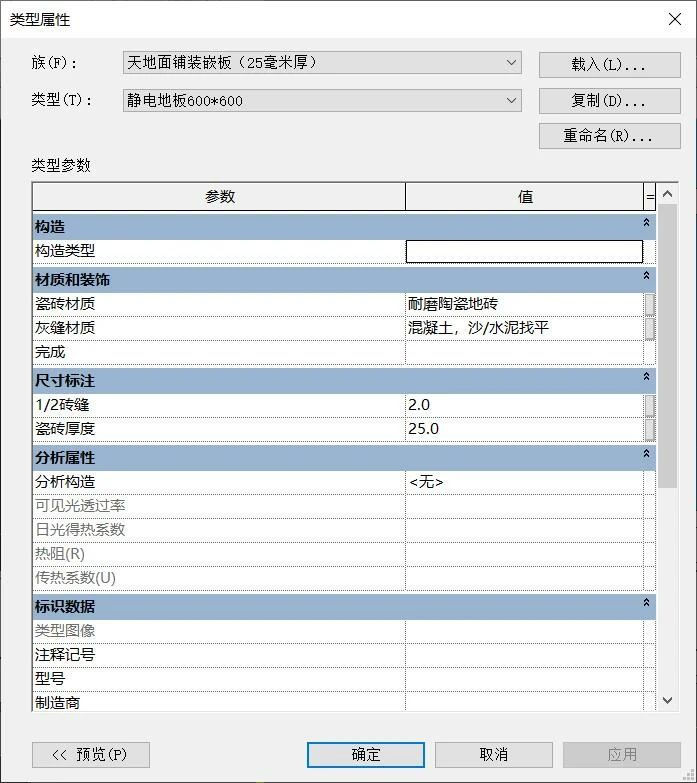Viewport: 697px width, 783px height.
Task: Click the small associate button beside 瓷砖厚度
Action: (x=650, y=429)
